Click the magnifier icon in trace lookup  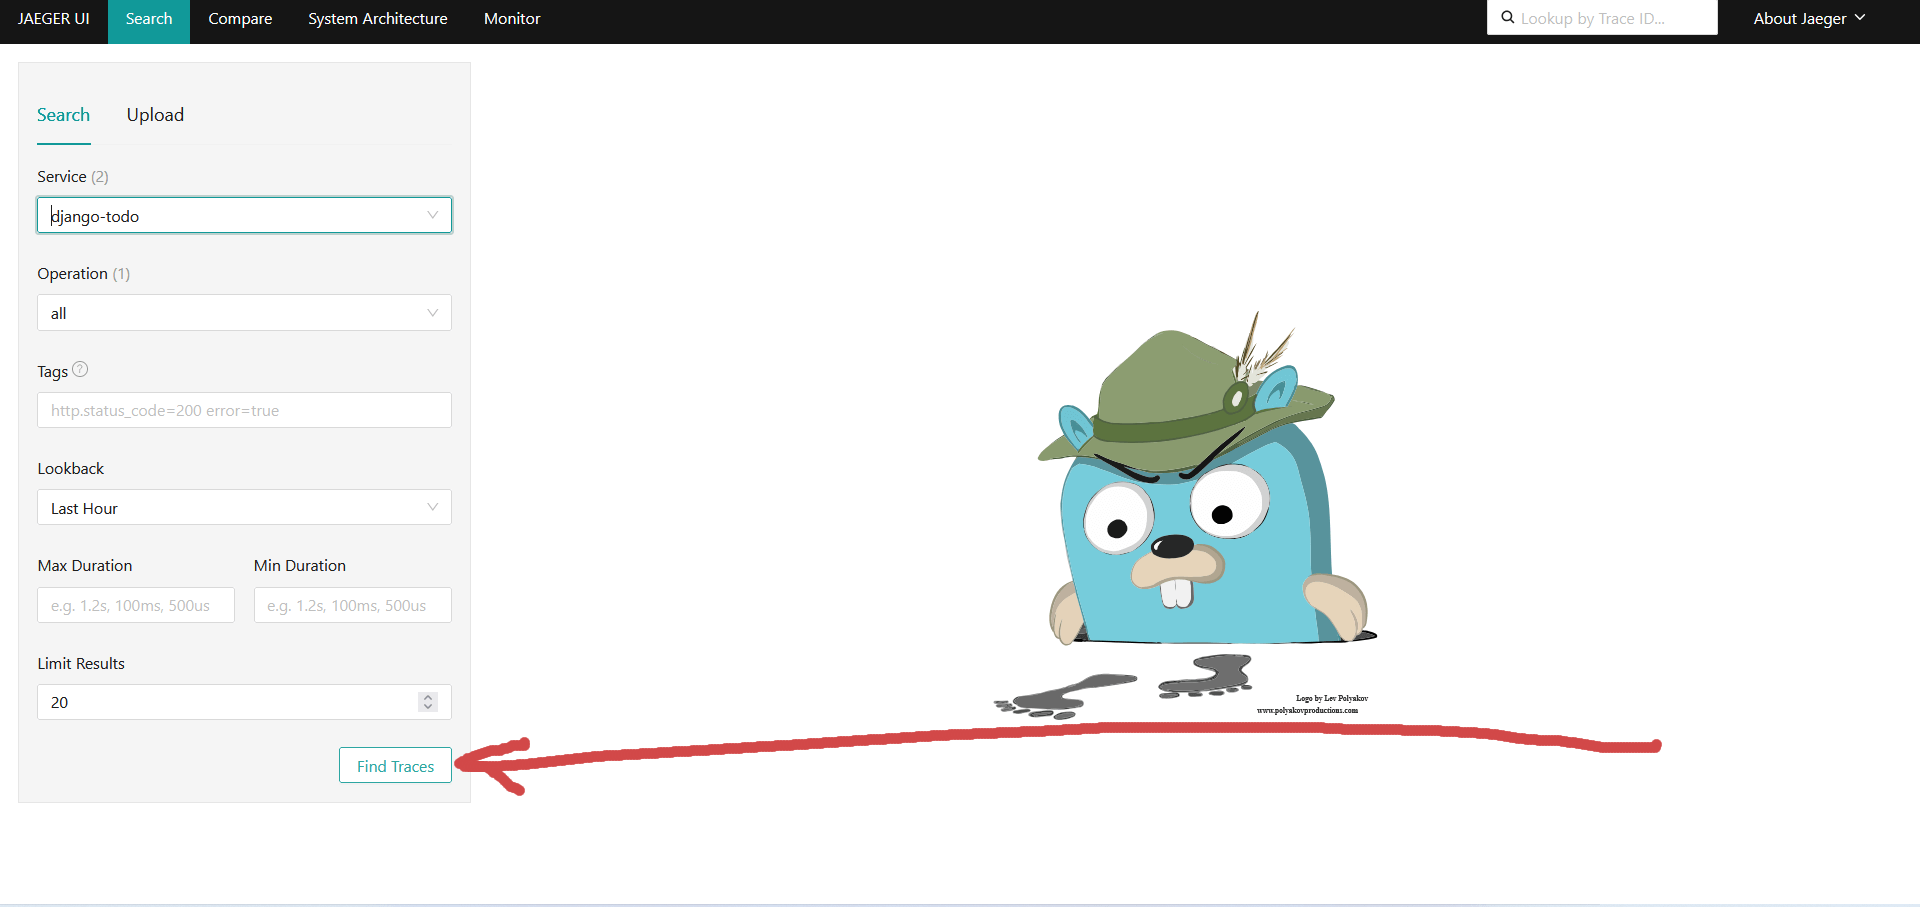[x=1507, y=17]
